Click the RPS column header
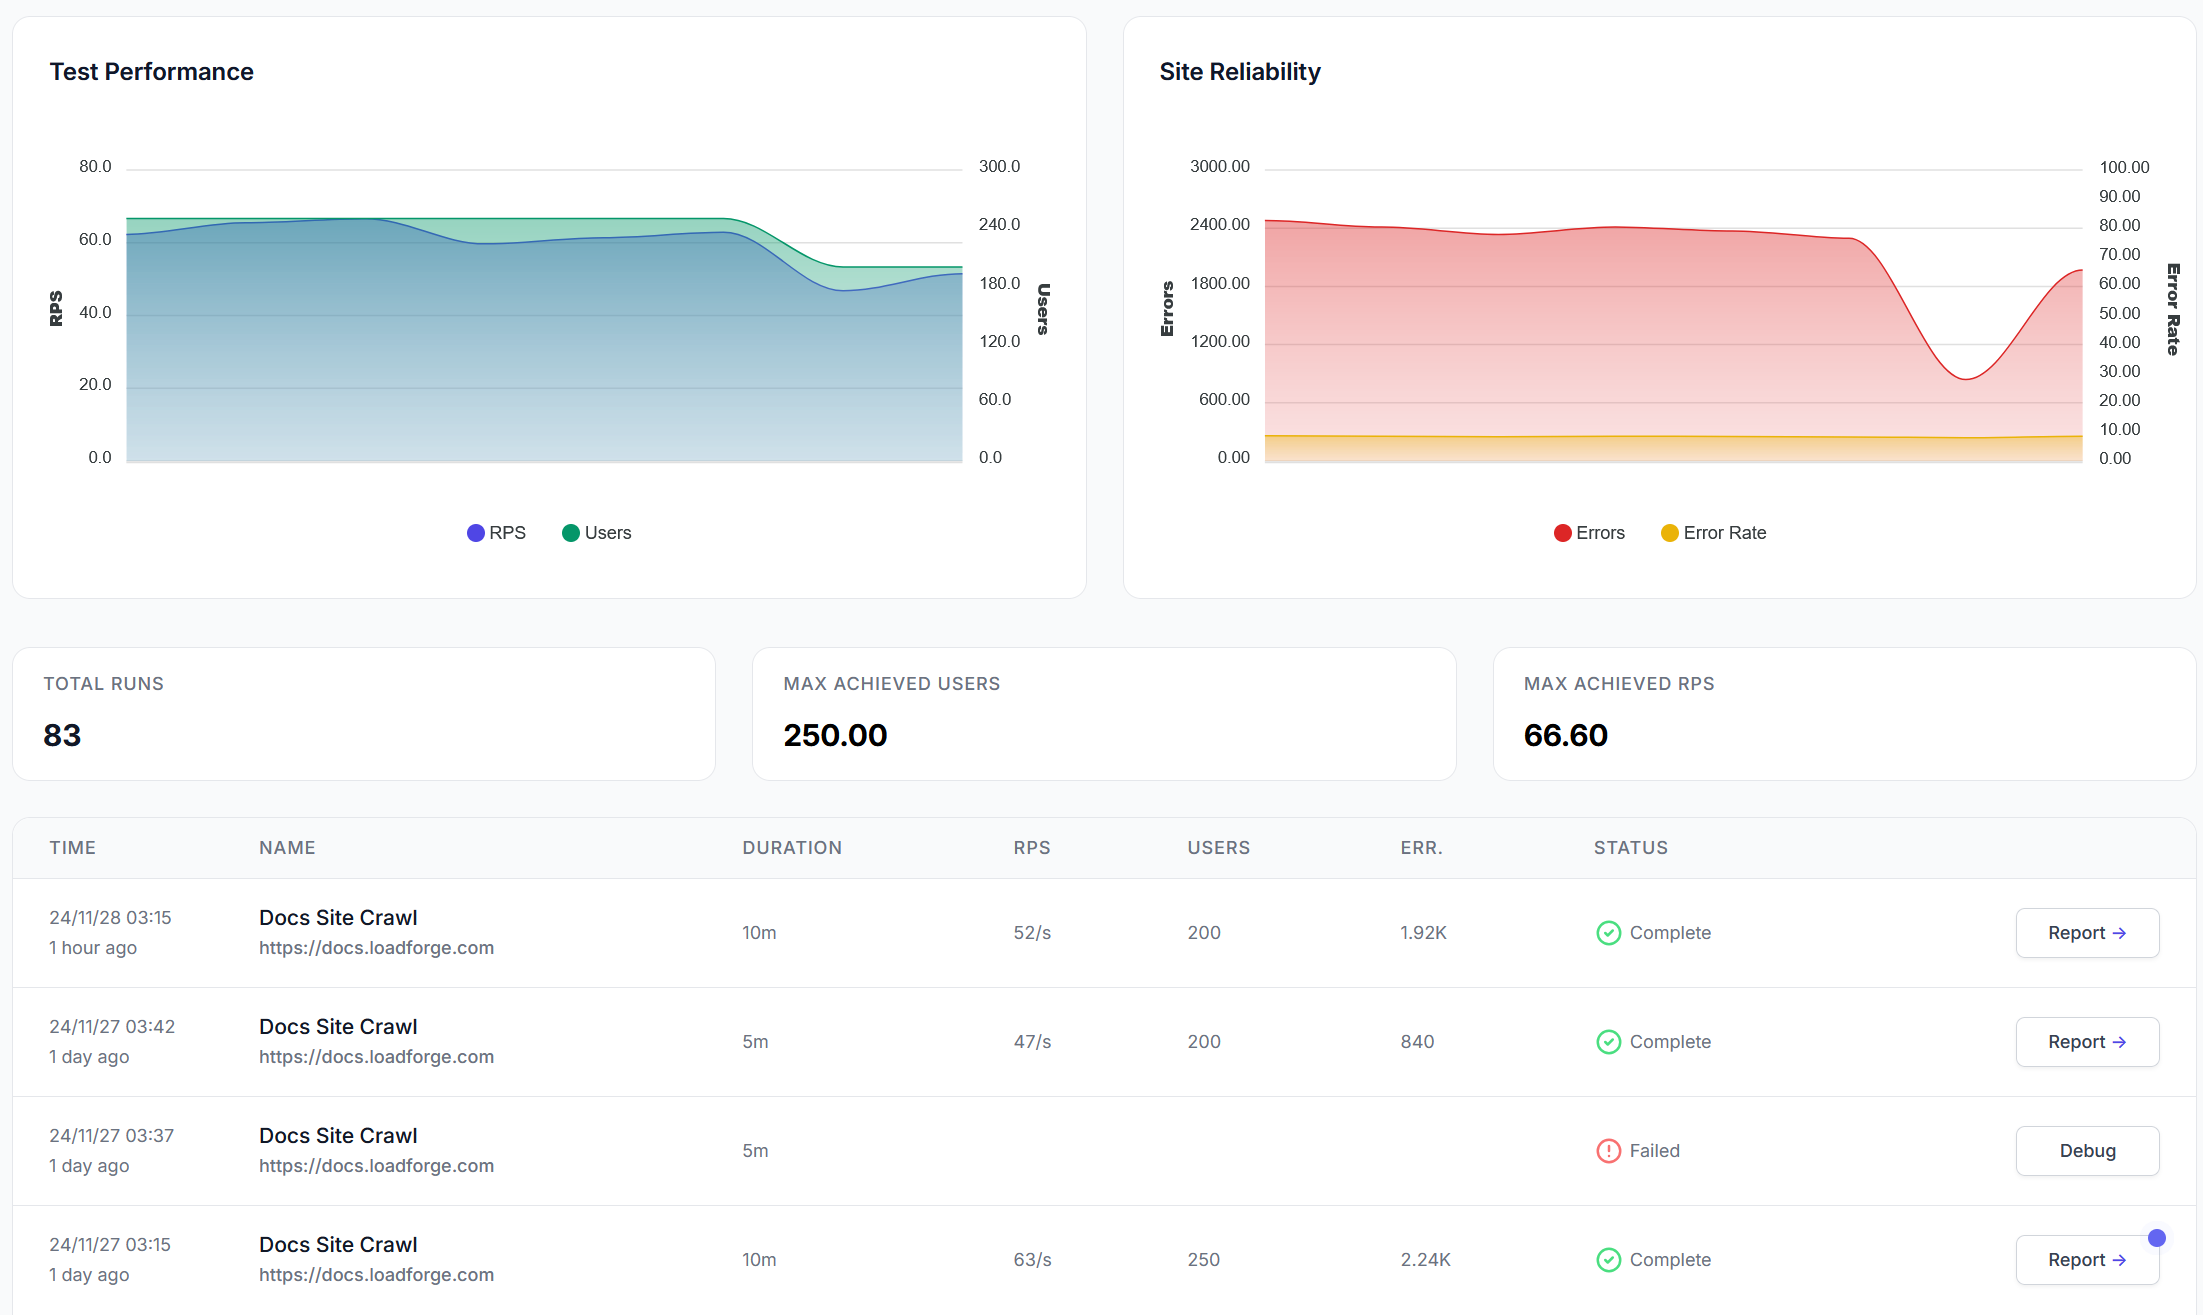The height and width of the screenshot is (1315, 2203). 1032,848
